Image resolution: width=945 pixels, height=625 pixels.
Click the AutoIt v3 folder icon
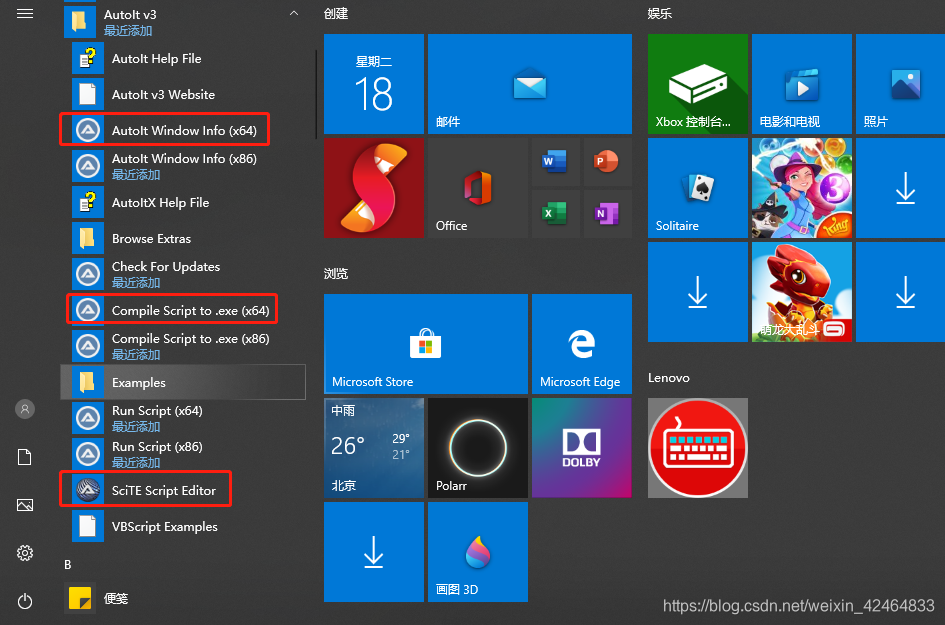[80, 22]
